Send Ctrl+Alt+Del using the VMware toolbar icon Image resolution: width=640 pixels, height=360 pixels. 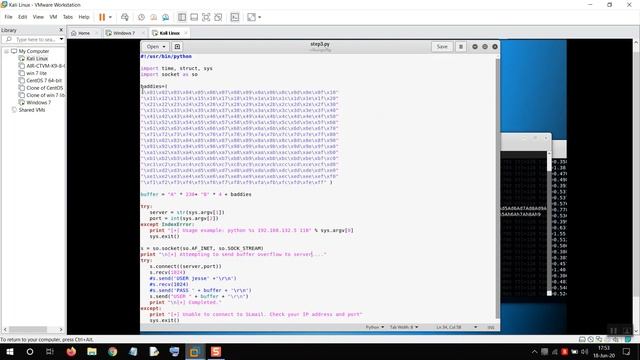pos(125,17)
